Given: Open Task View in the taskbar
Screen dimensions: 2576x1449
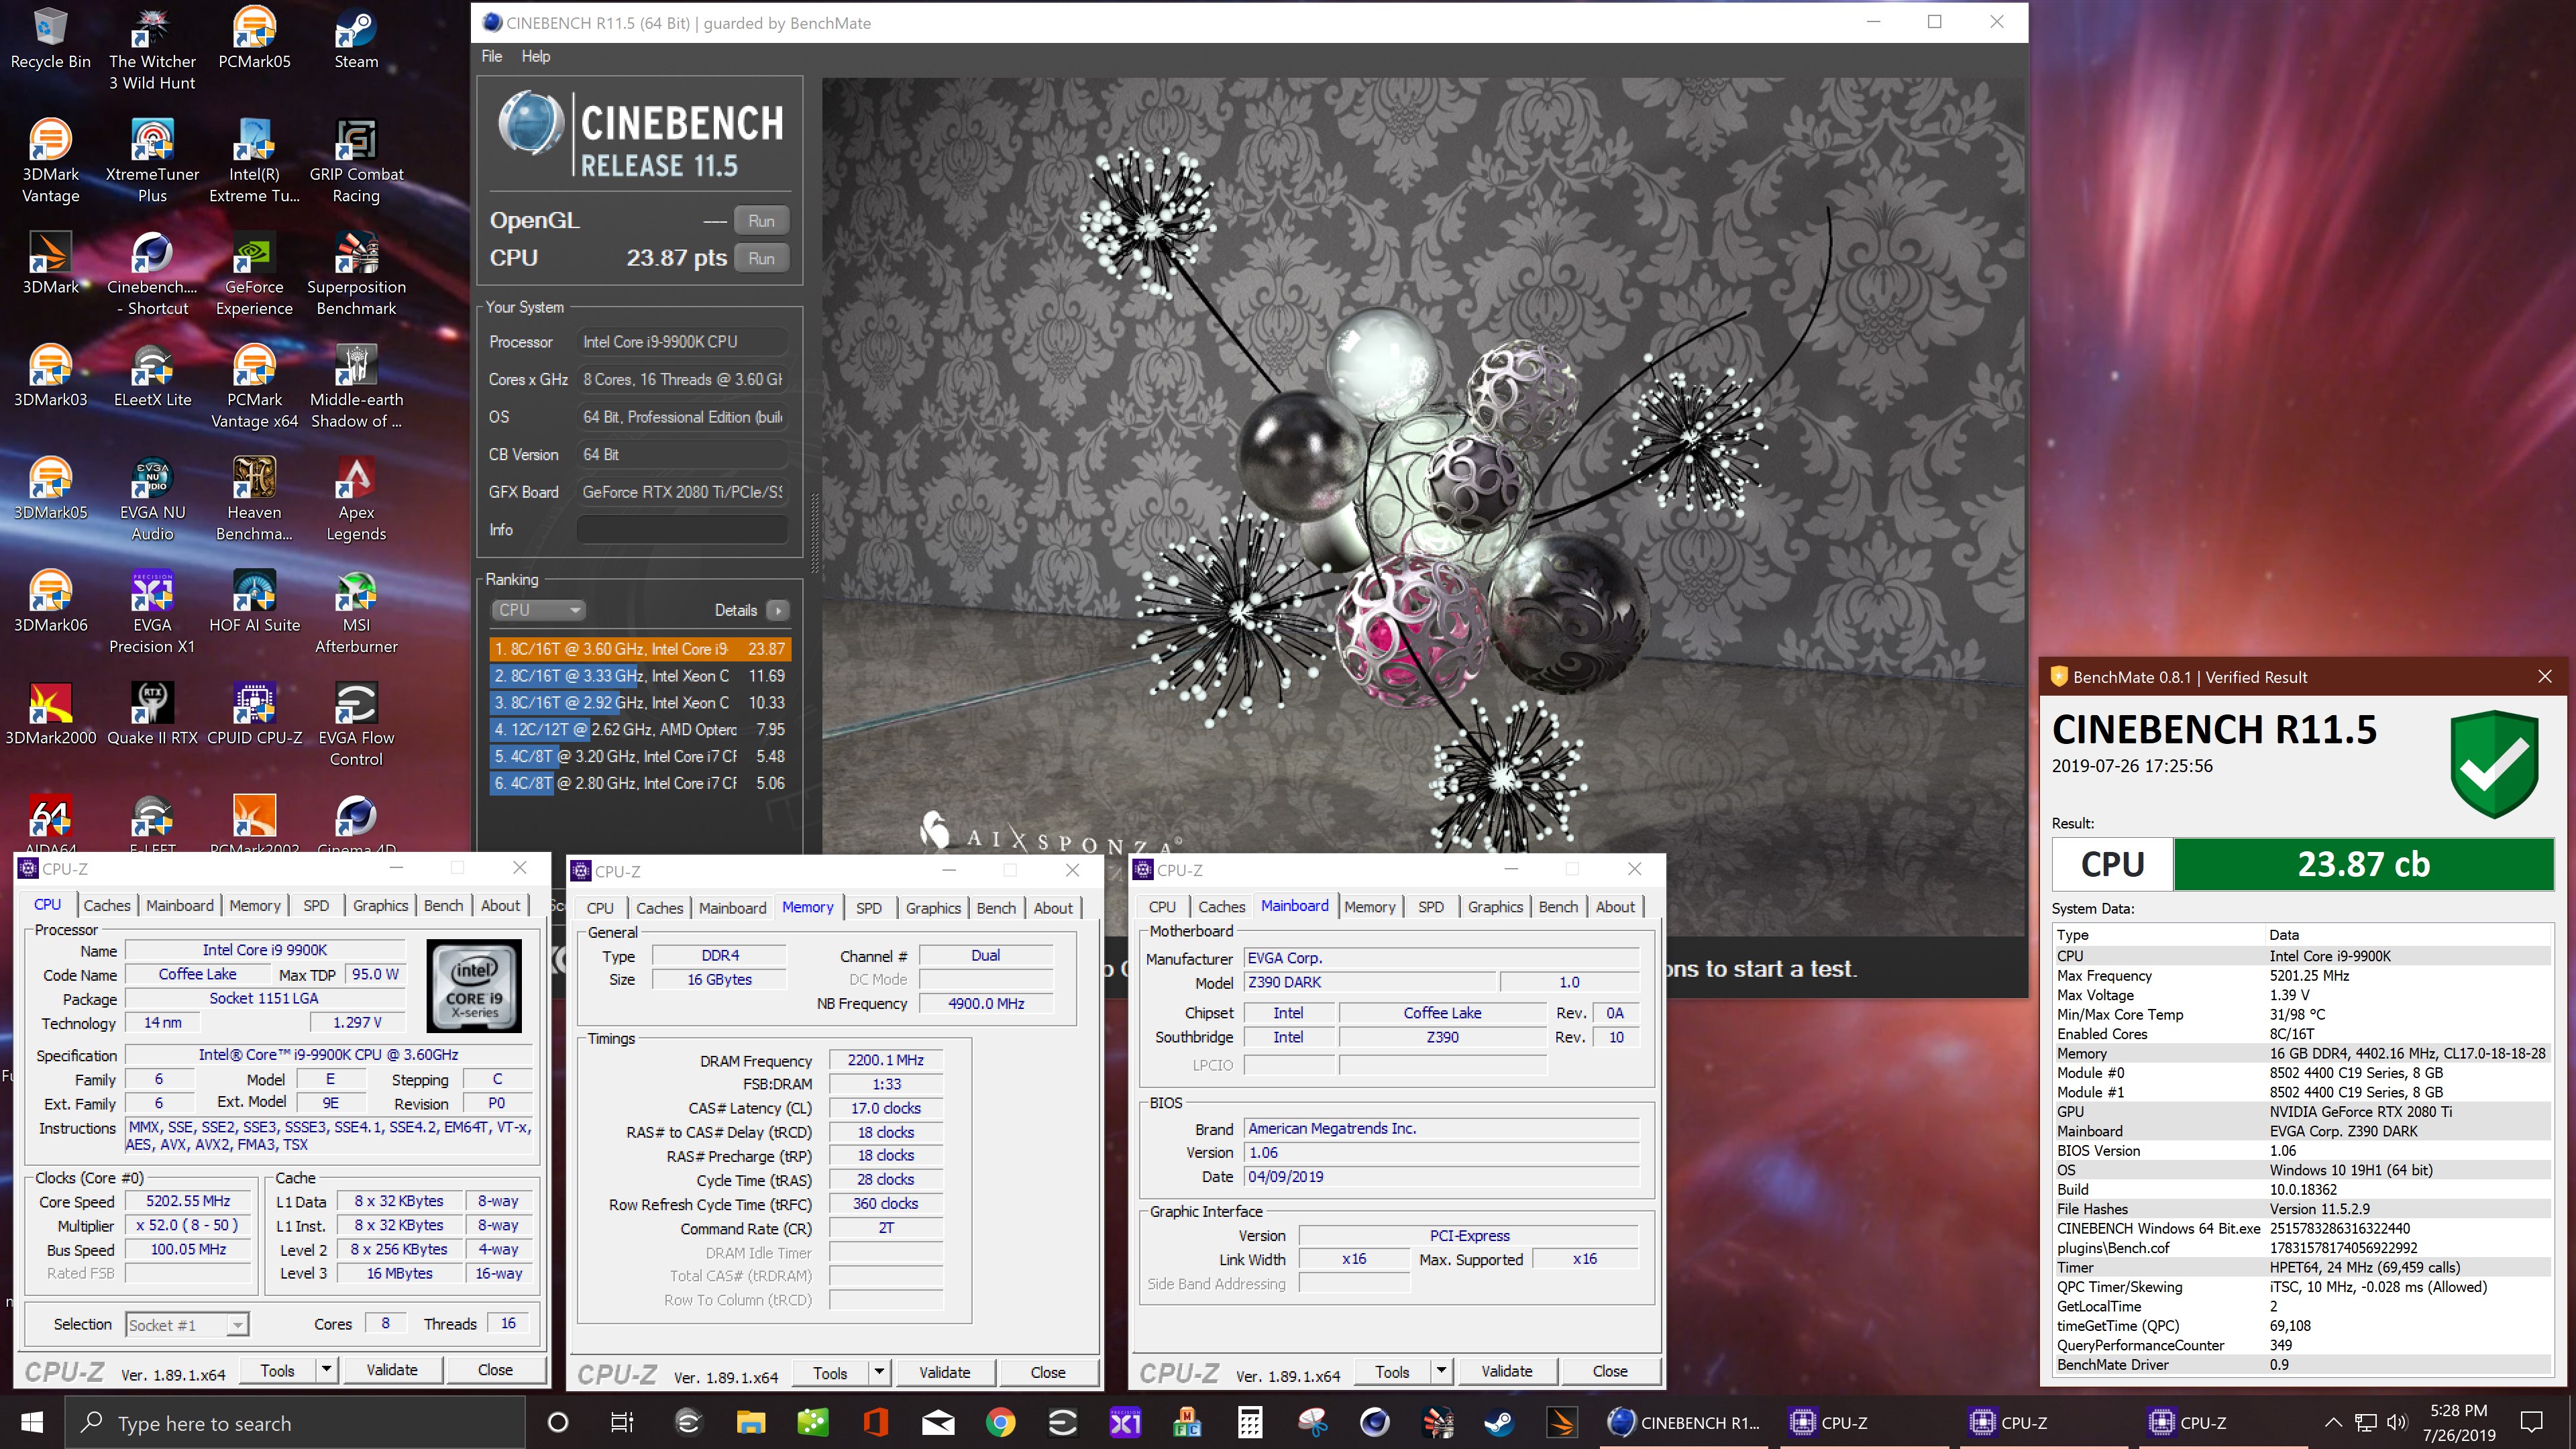Looking at the screenshot, I should pos(622,1422).
